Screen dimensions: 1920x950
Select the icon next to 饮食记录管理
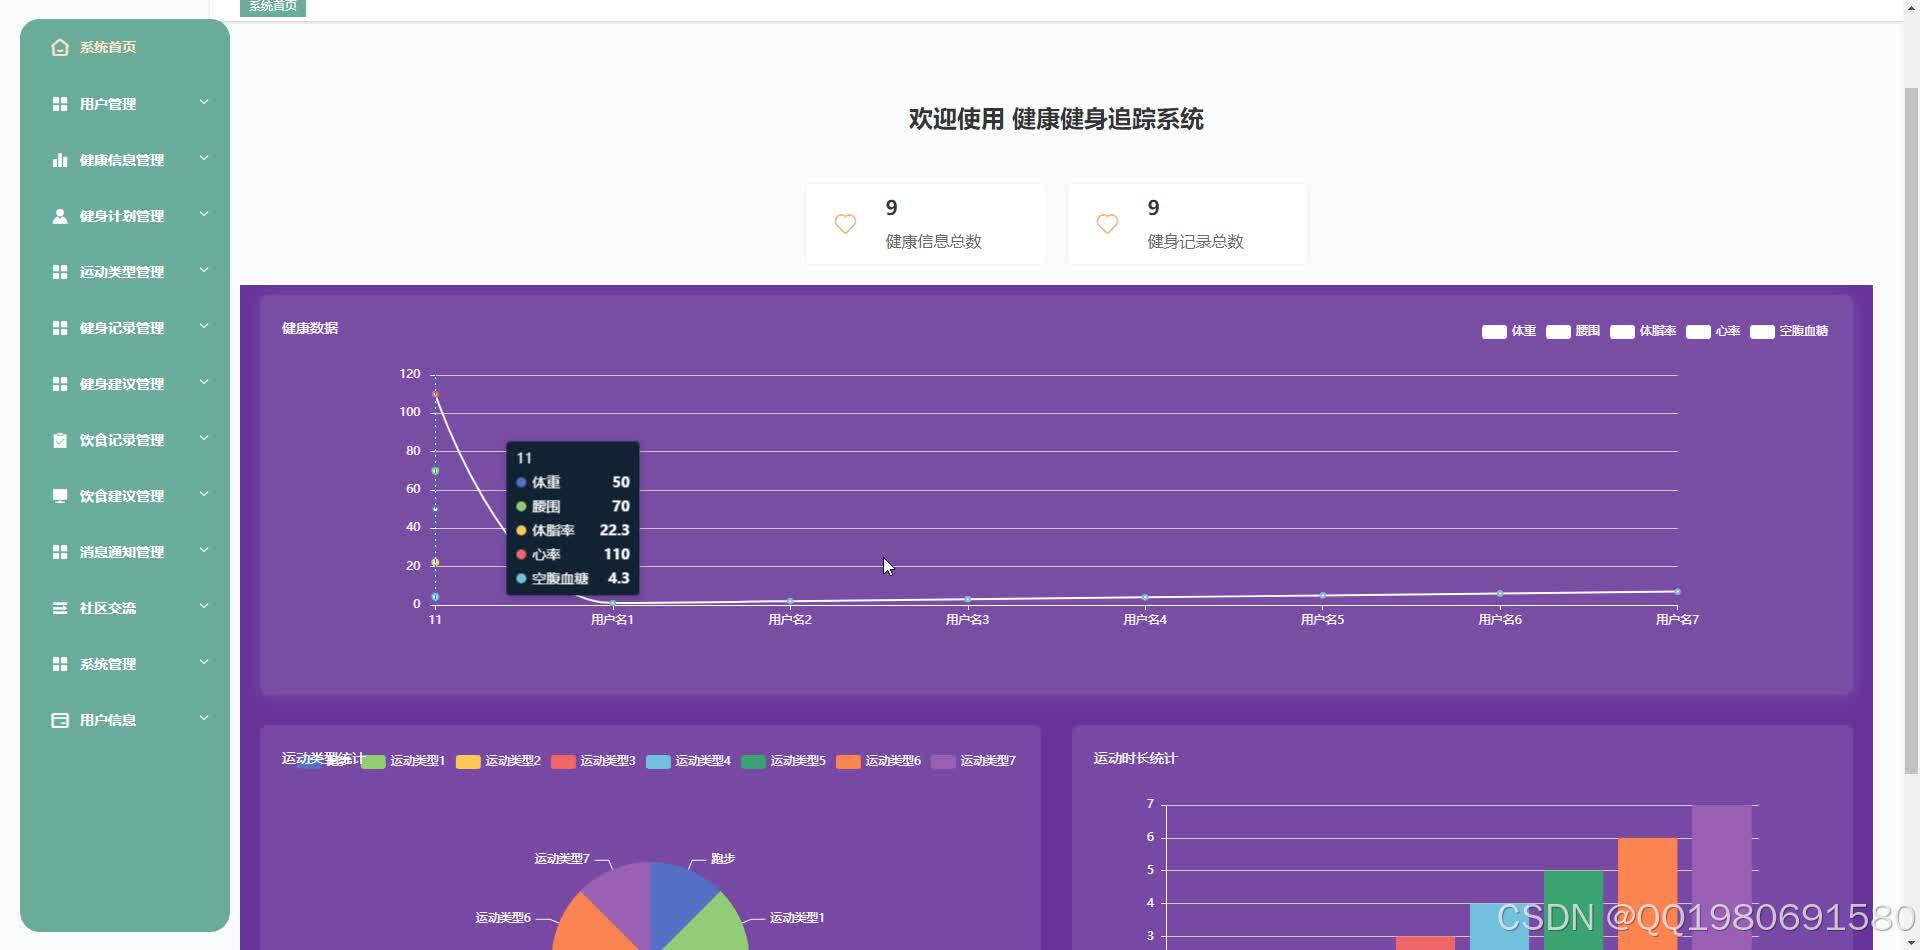coord(59,438)
